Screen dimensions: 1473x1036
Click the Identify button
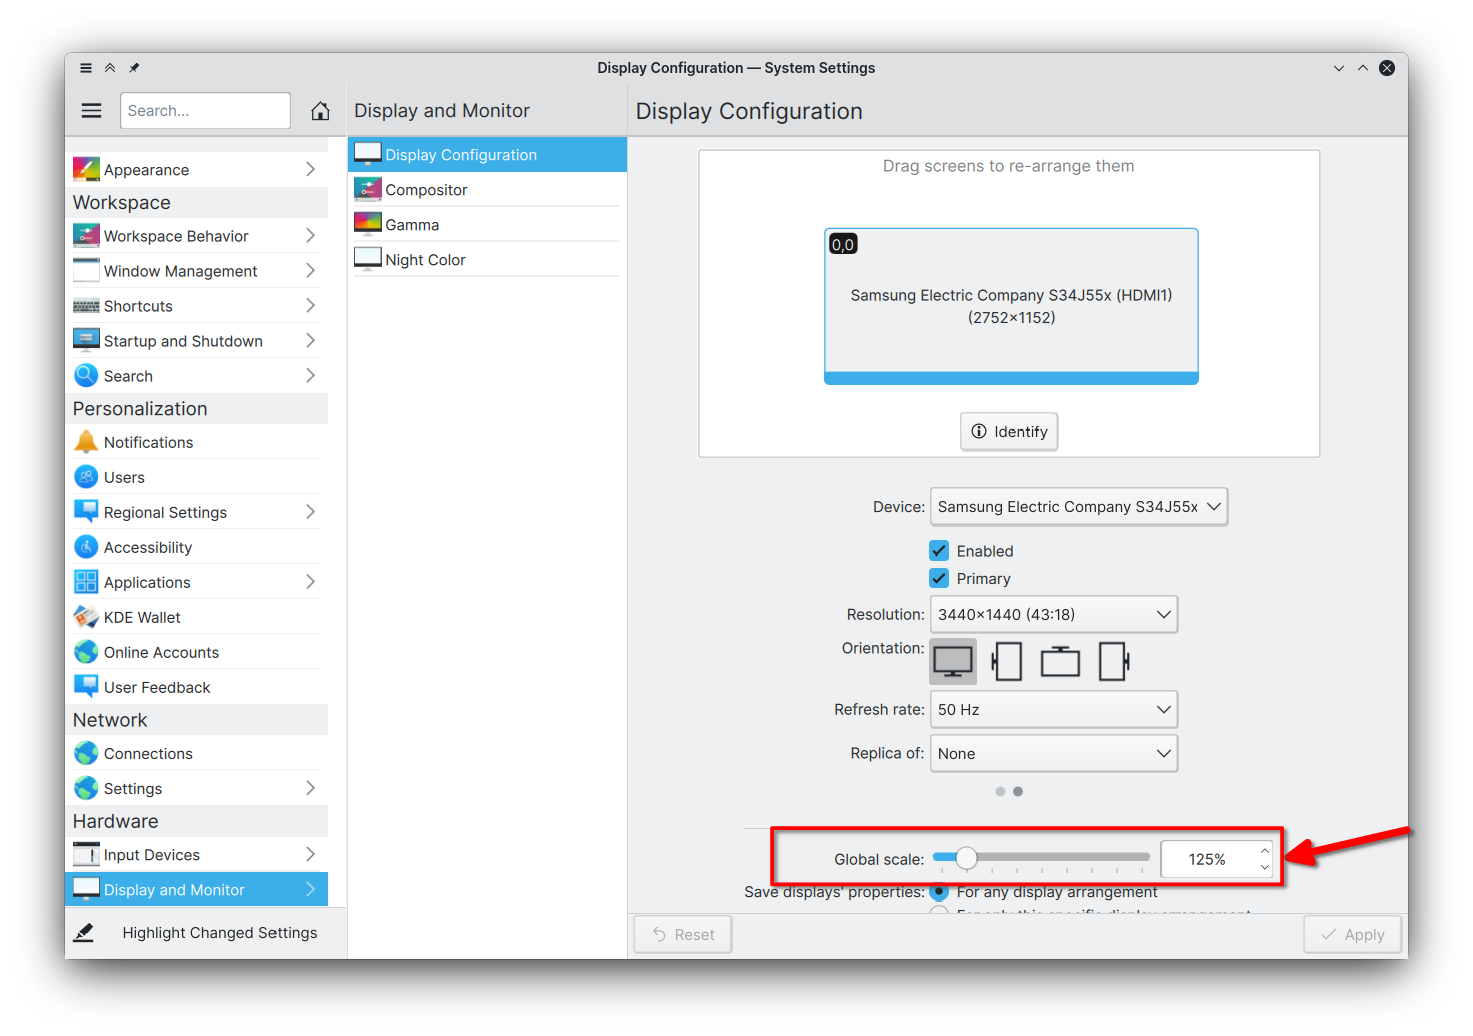tap(1008, 431)
